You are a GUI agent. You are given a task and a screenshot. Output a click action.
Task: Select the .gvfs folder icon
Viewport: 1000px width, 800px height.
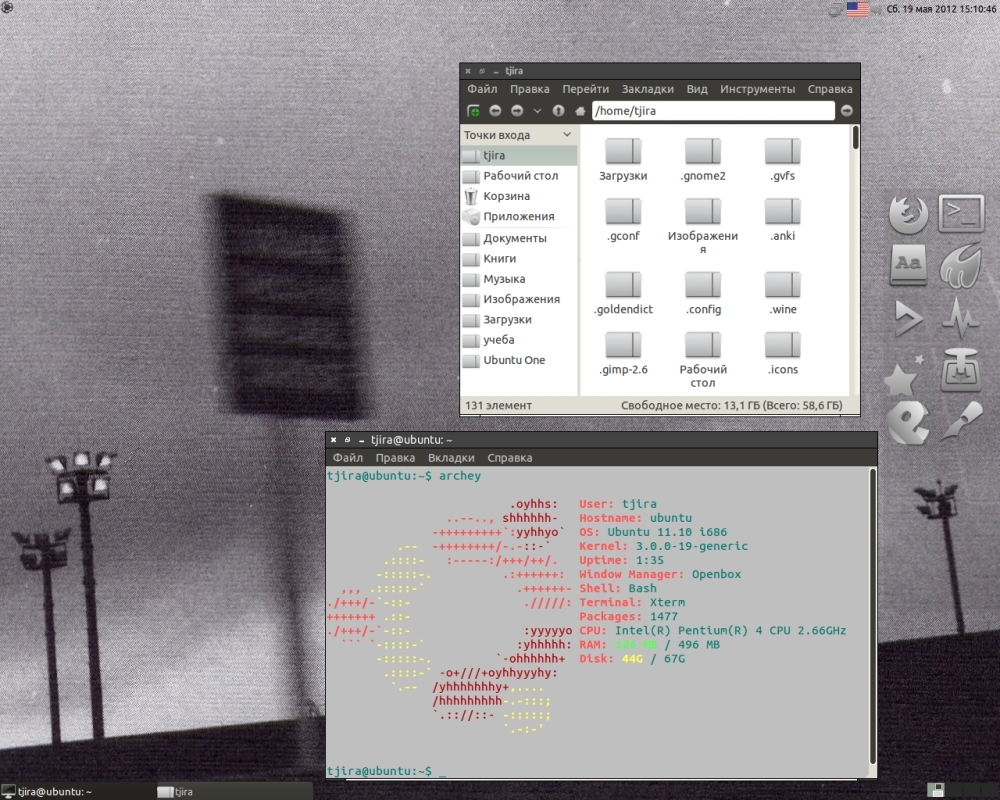tap(783, 152)
